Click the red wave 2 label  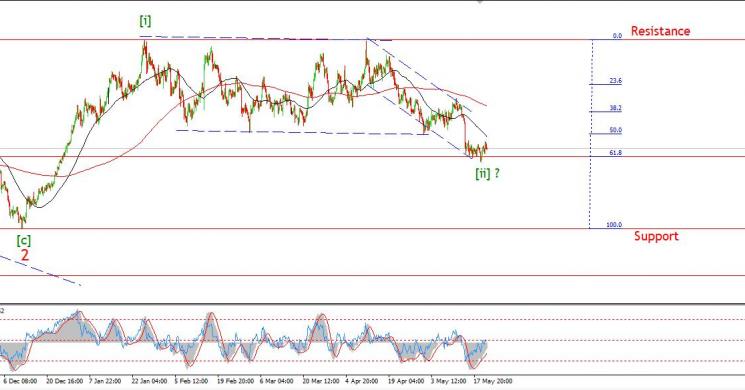pyautogui.click(x=25, y=255)
